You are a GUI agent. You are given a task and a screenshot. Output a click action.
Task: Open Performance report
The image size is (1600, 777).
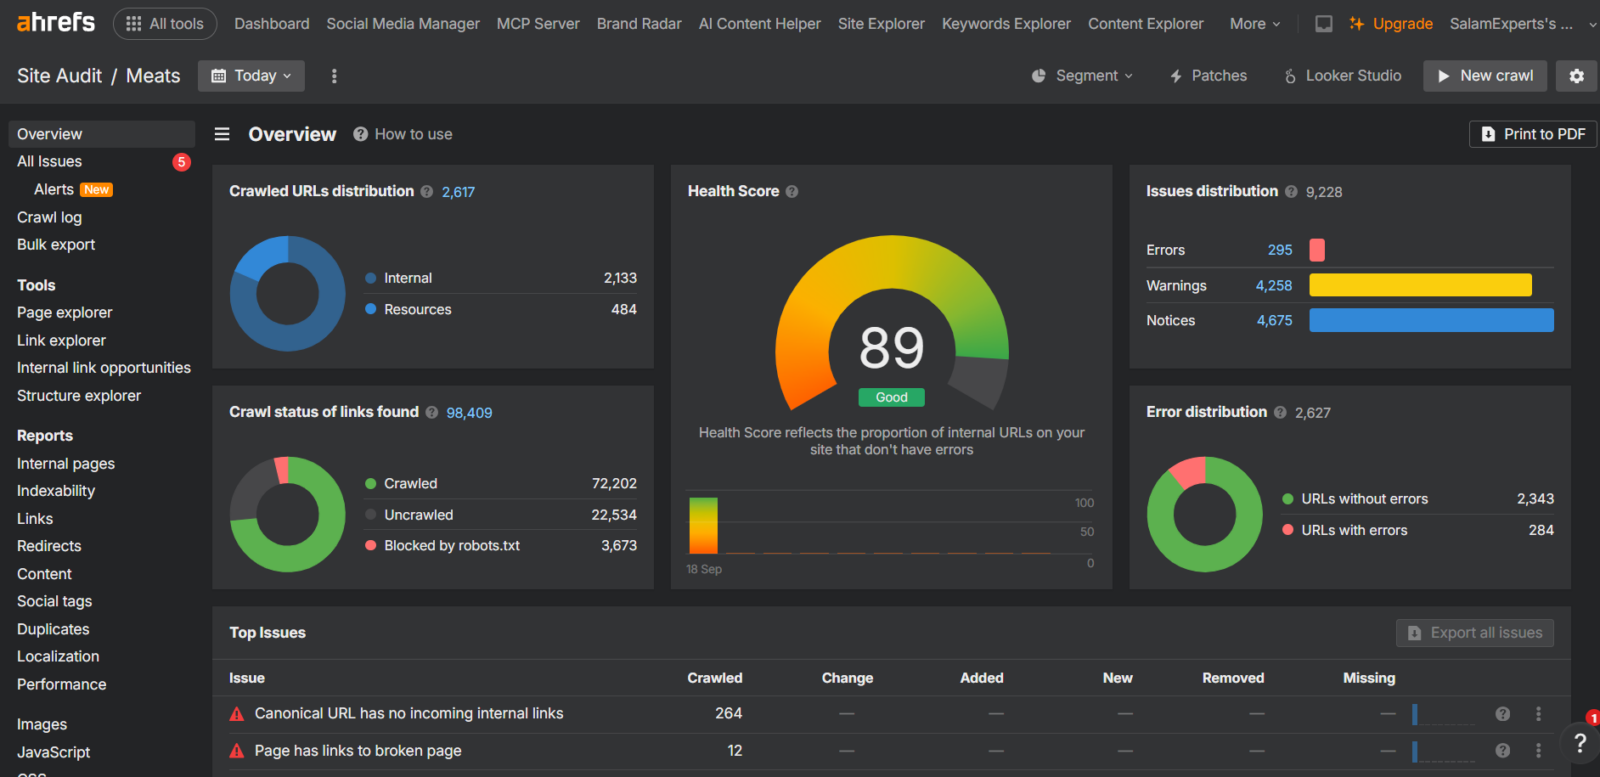61,685
